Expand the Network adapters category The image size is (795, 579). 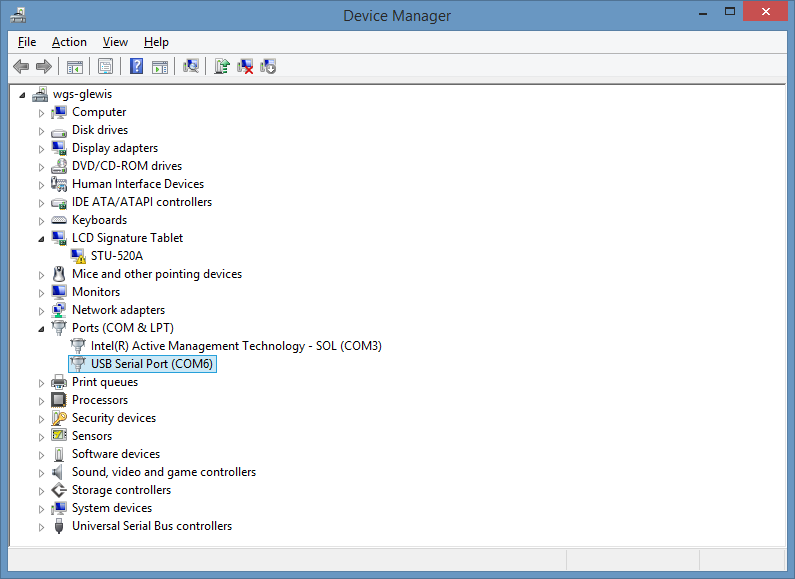point(41,311)
